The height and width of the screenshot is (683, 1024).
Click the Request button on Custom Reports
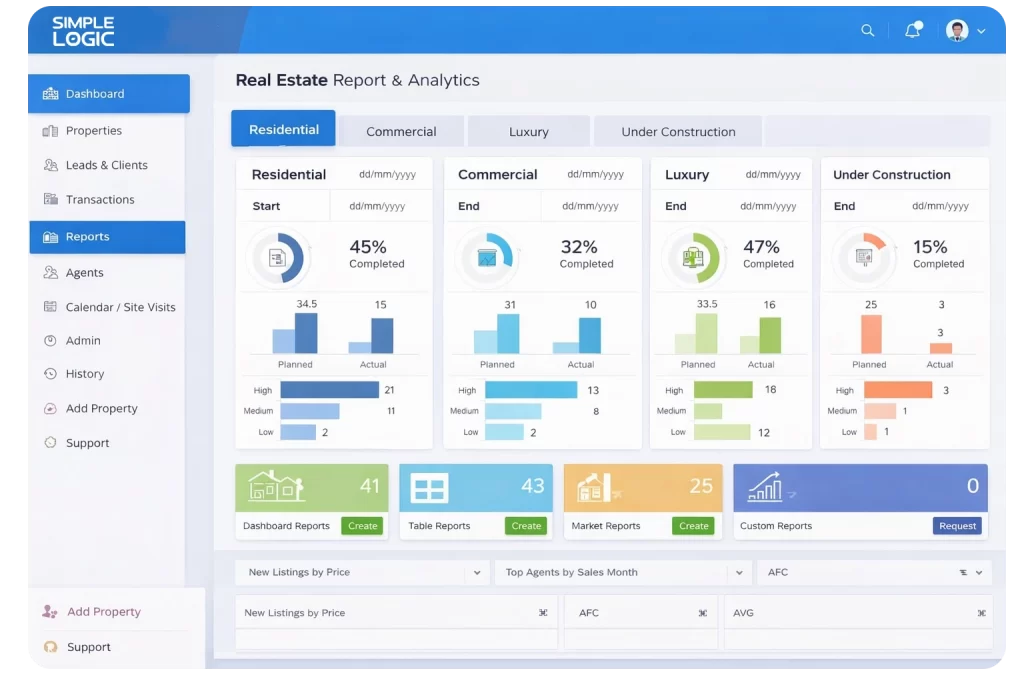coord(956,525)
